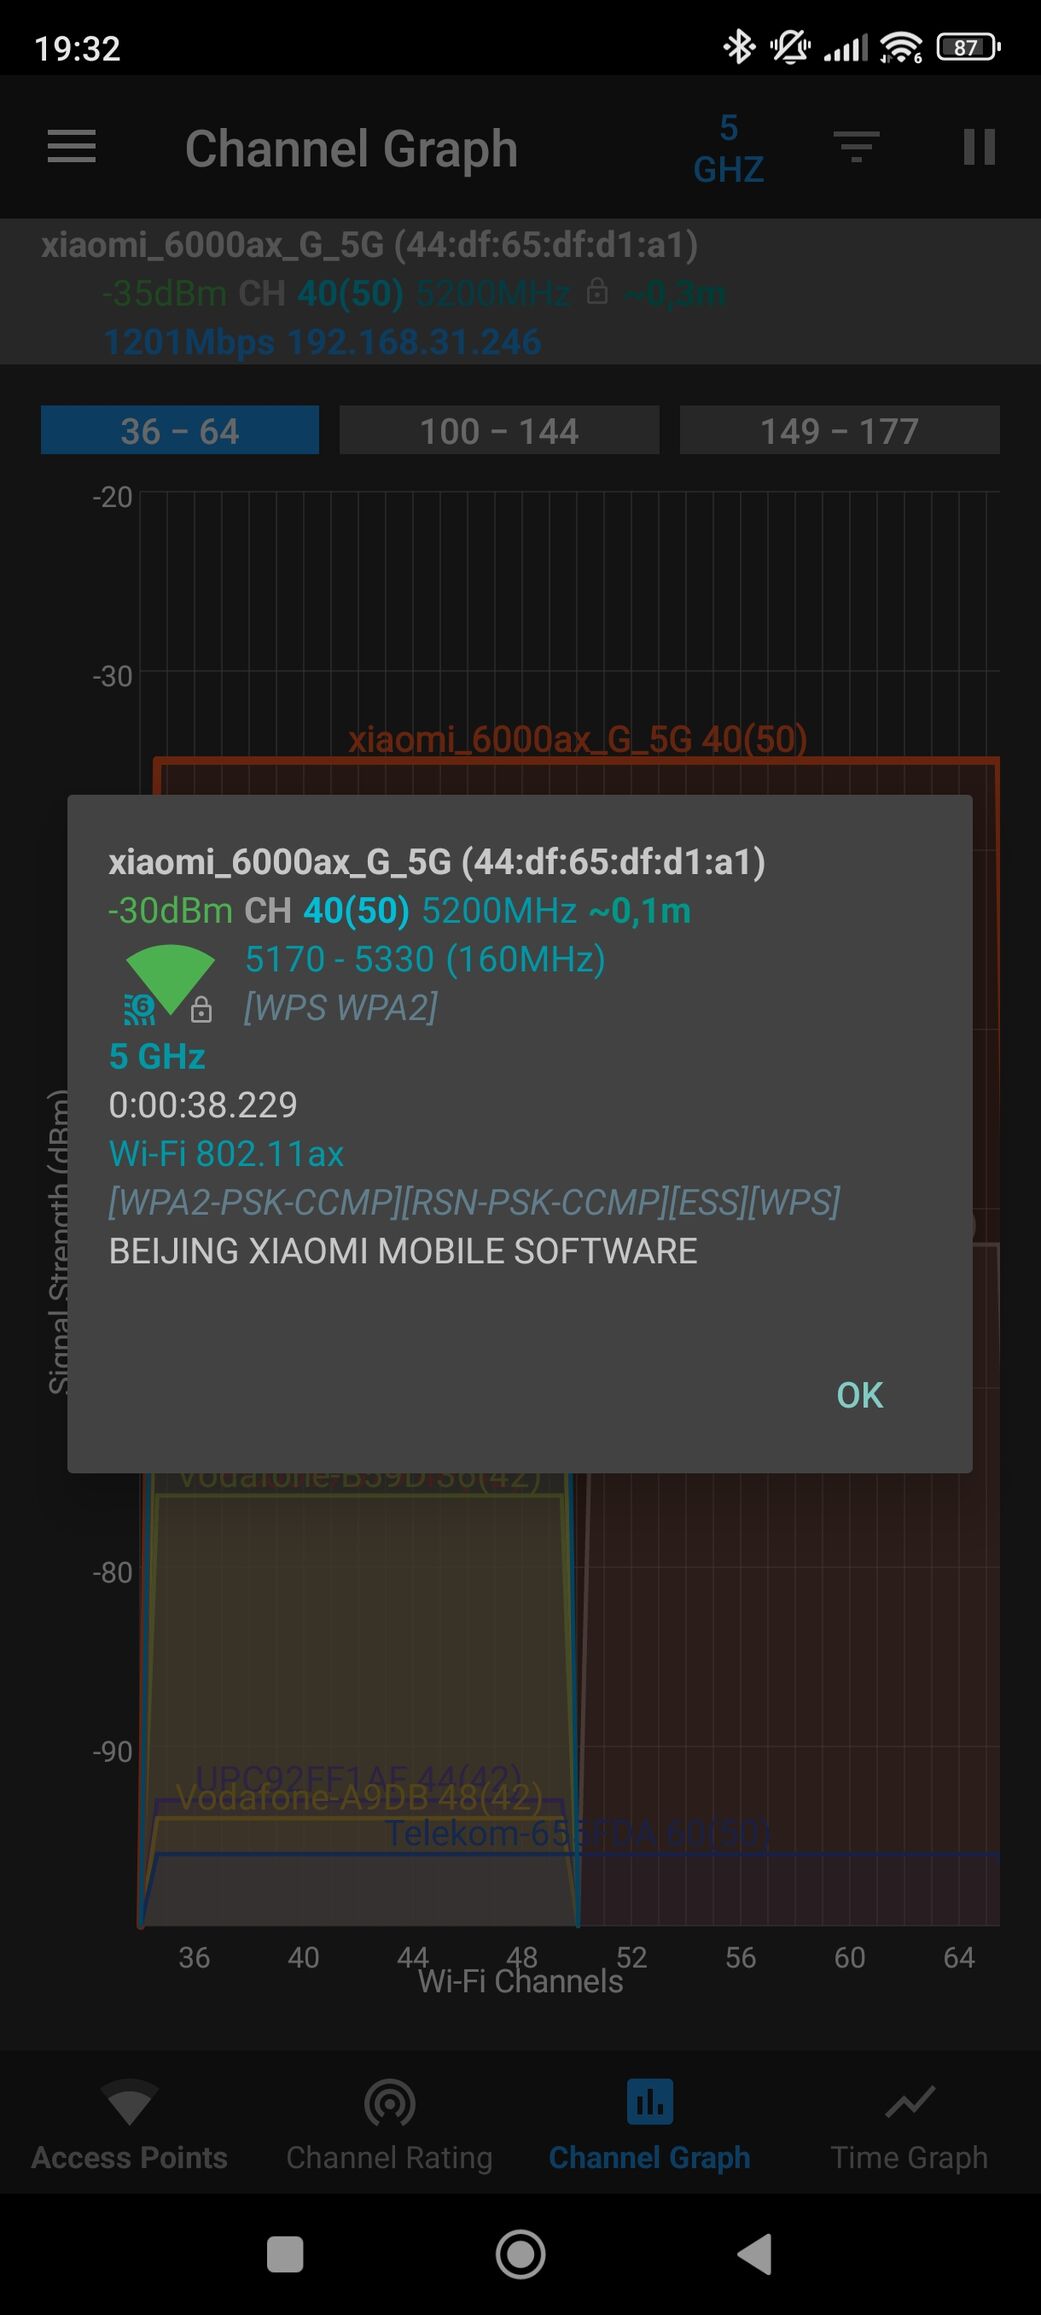
Task: Pause scanning with the pause icon
Action: pos(979,147)
